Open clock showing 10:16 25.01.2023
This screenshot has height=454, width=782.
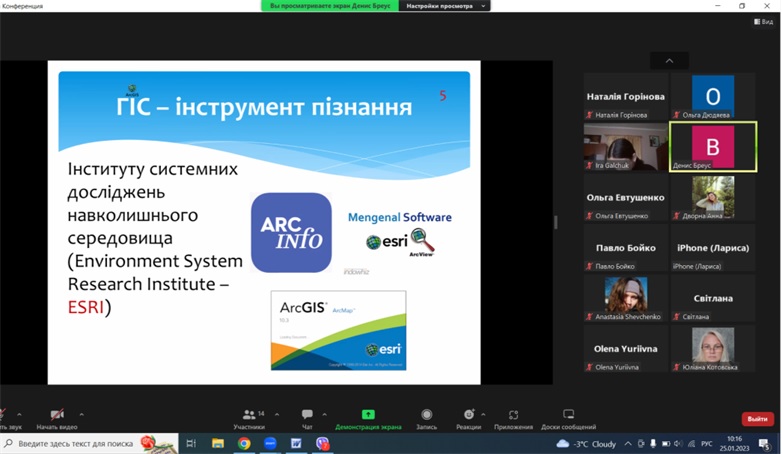pos(734,444)
